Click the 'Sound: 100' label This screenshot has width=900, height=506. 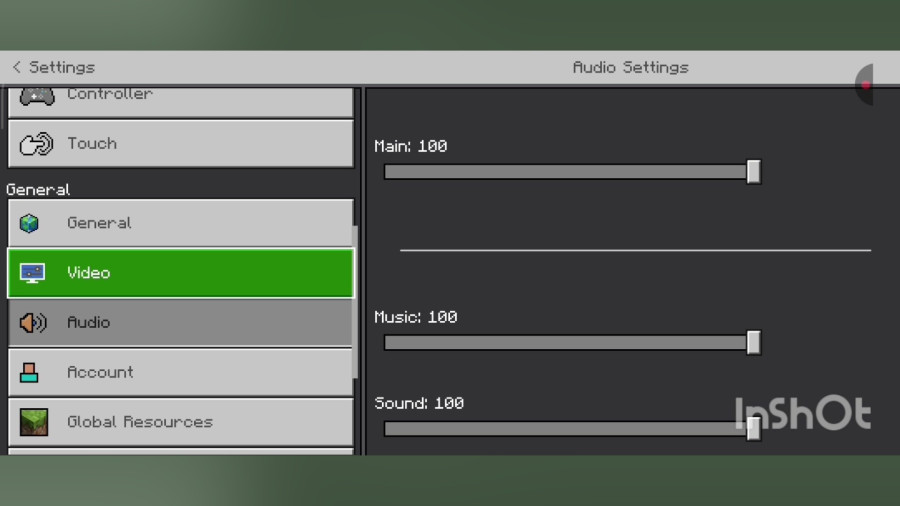(419, 403)
